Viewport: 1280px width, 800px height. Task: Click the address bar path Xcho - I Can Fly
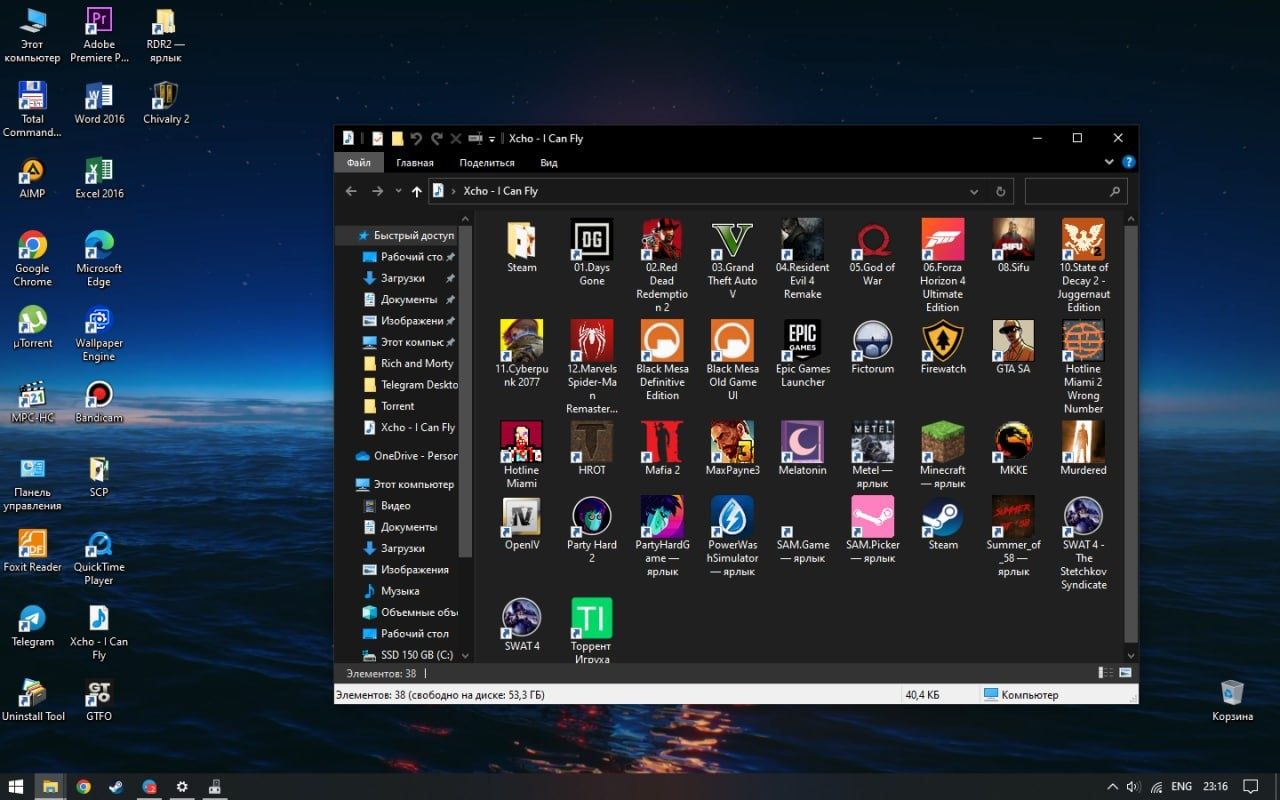point(500,191)
